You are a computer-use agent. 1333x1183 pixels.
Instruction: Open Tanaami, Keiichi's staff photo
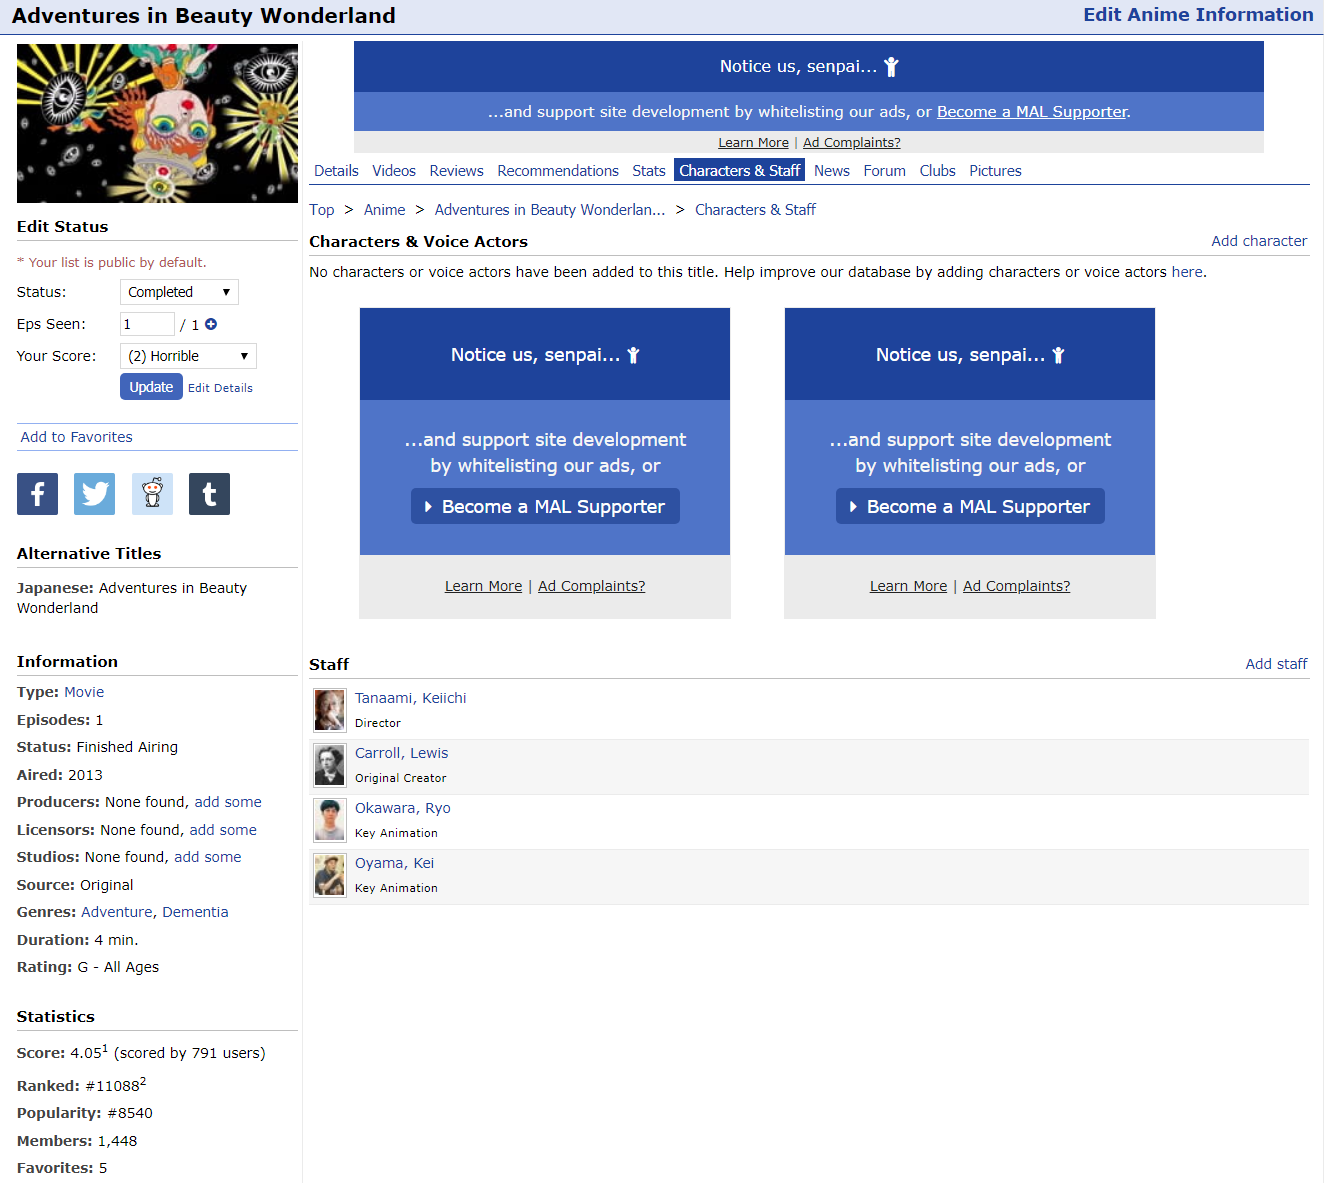click(x=329, y=710)
